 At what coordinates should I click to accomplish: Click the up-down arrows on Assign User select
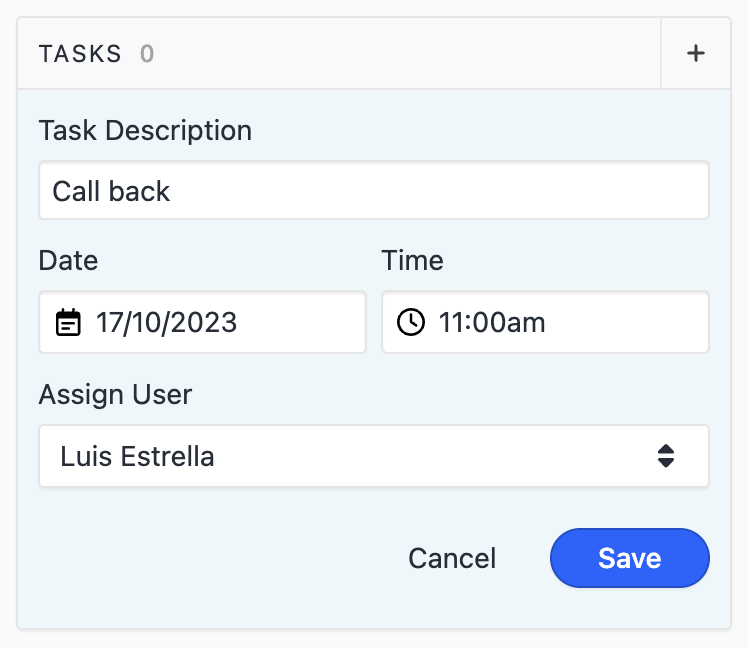click(x=666, y=457)
